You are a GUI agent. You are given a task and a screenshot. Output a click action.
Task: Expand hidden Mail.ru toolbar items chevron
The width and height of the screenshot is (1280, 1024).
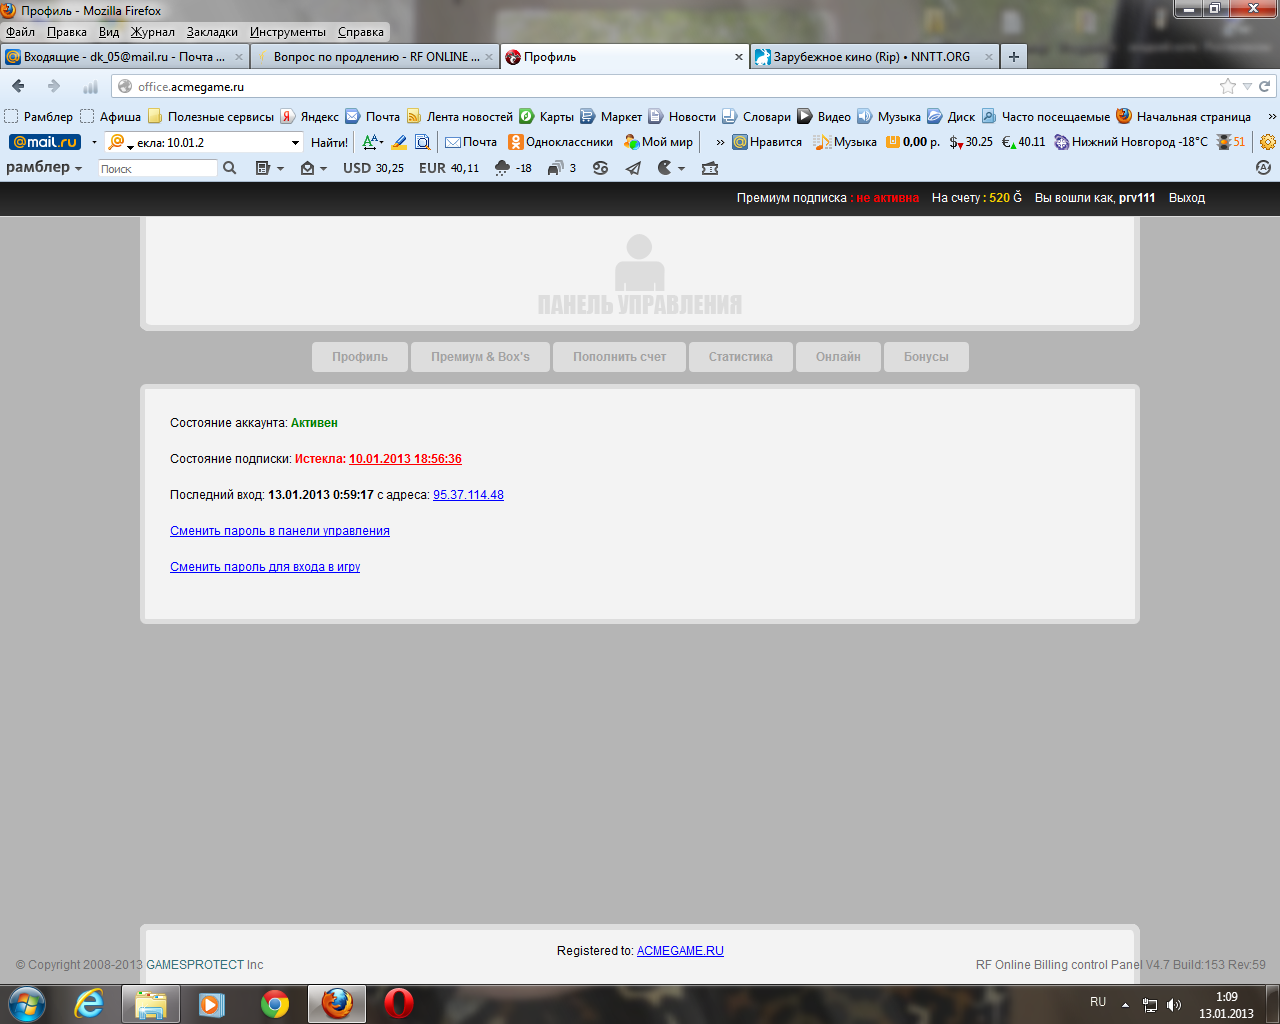(x=720, y=142)
